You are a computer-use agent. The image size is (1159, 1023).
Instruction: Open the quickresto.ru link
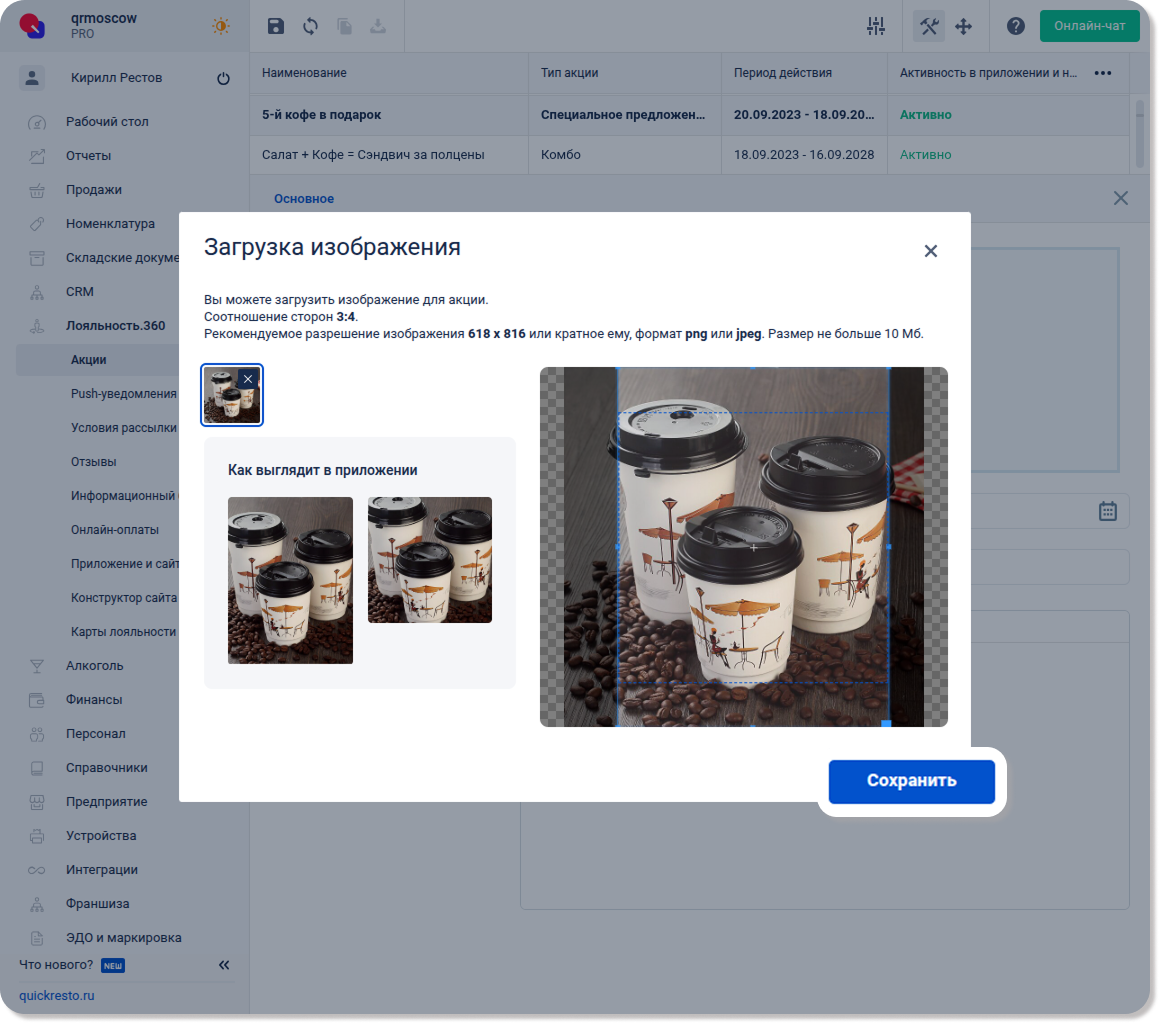56,996
